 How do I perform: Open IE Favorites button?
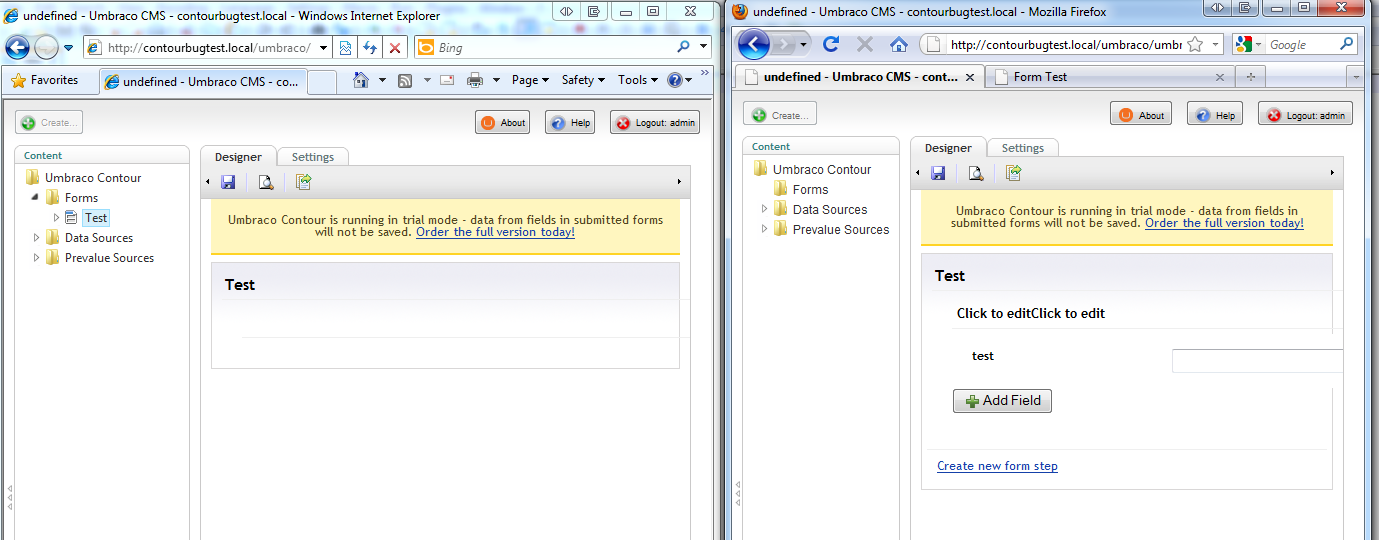[45, 80]
